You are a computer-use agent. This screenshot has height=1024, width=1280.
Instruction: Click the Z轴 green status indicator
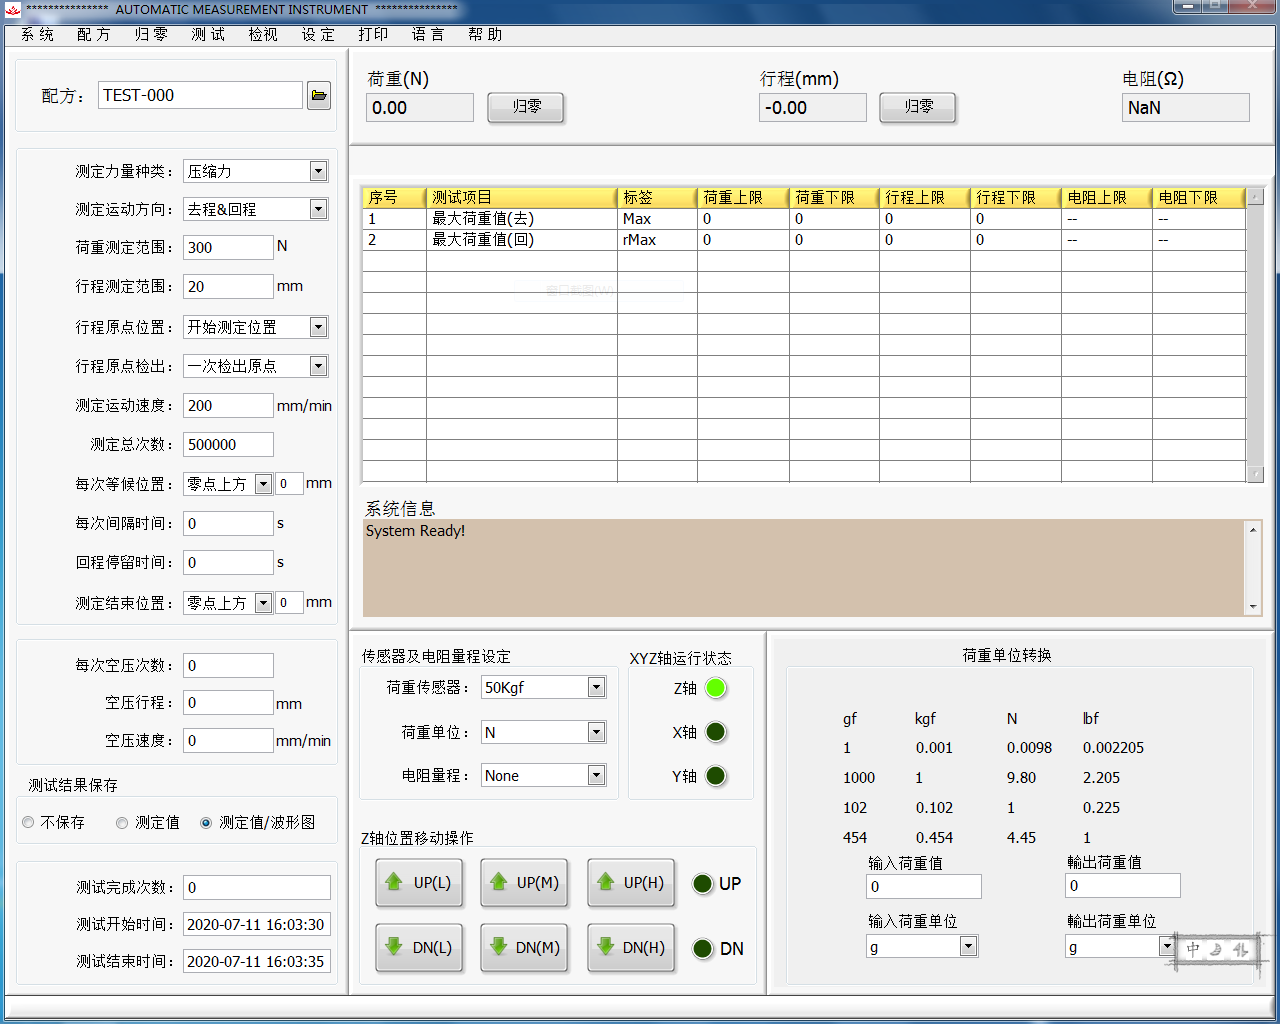(x=715, y=688)
